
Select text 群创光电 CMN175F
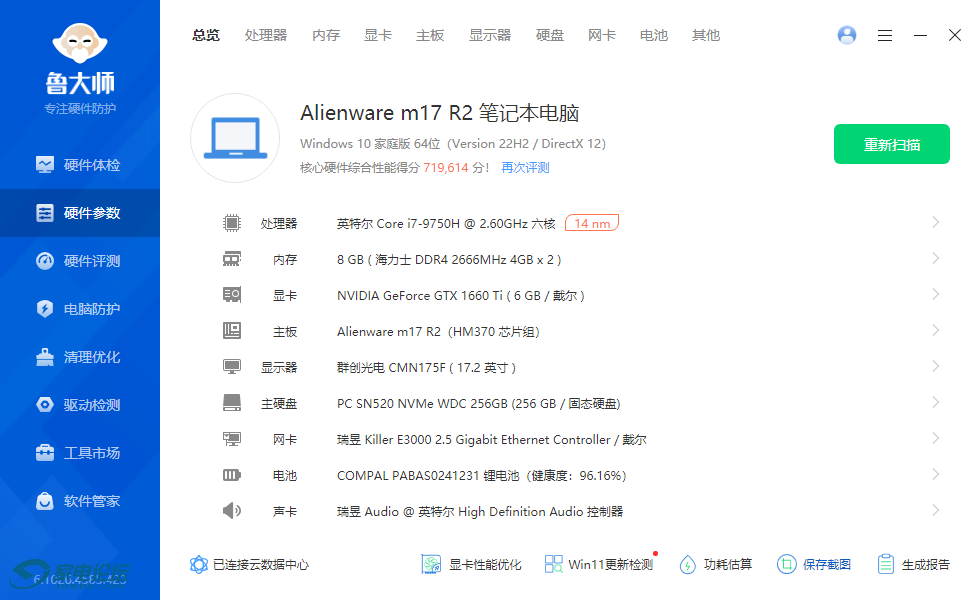click(x=391, y=368)
